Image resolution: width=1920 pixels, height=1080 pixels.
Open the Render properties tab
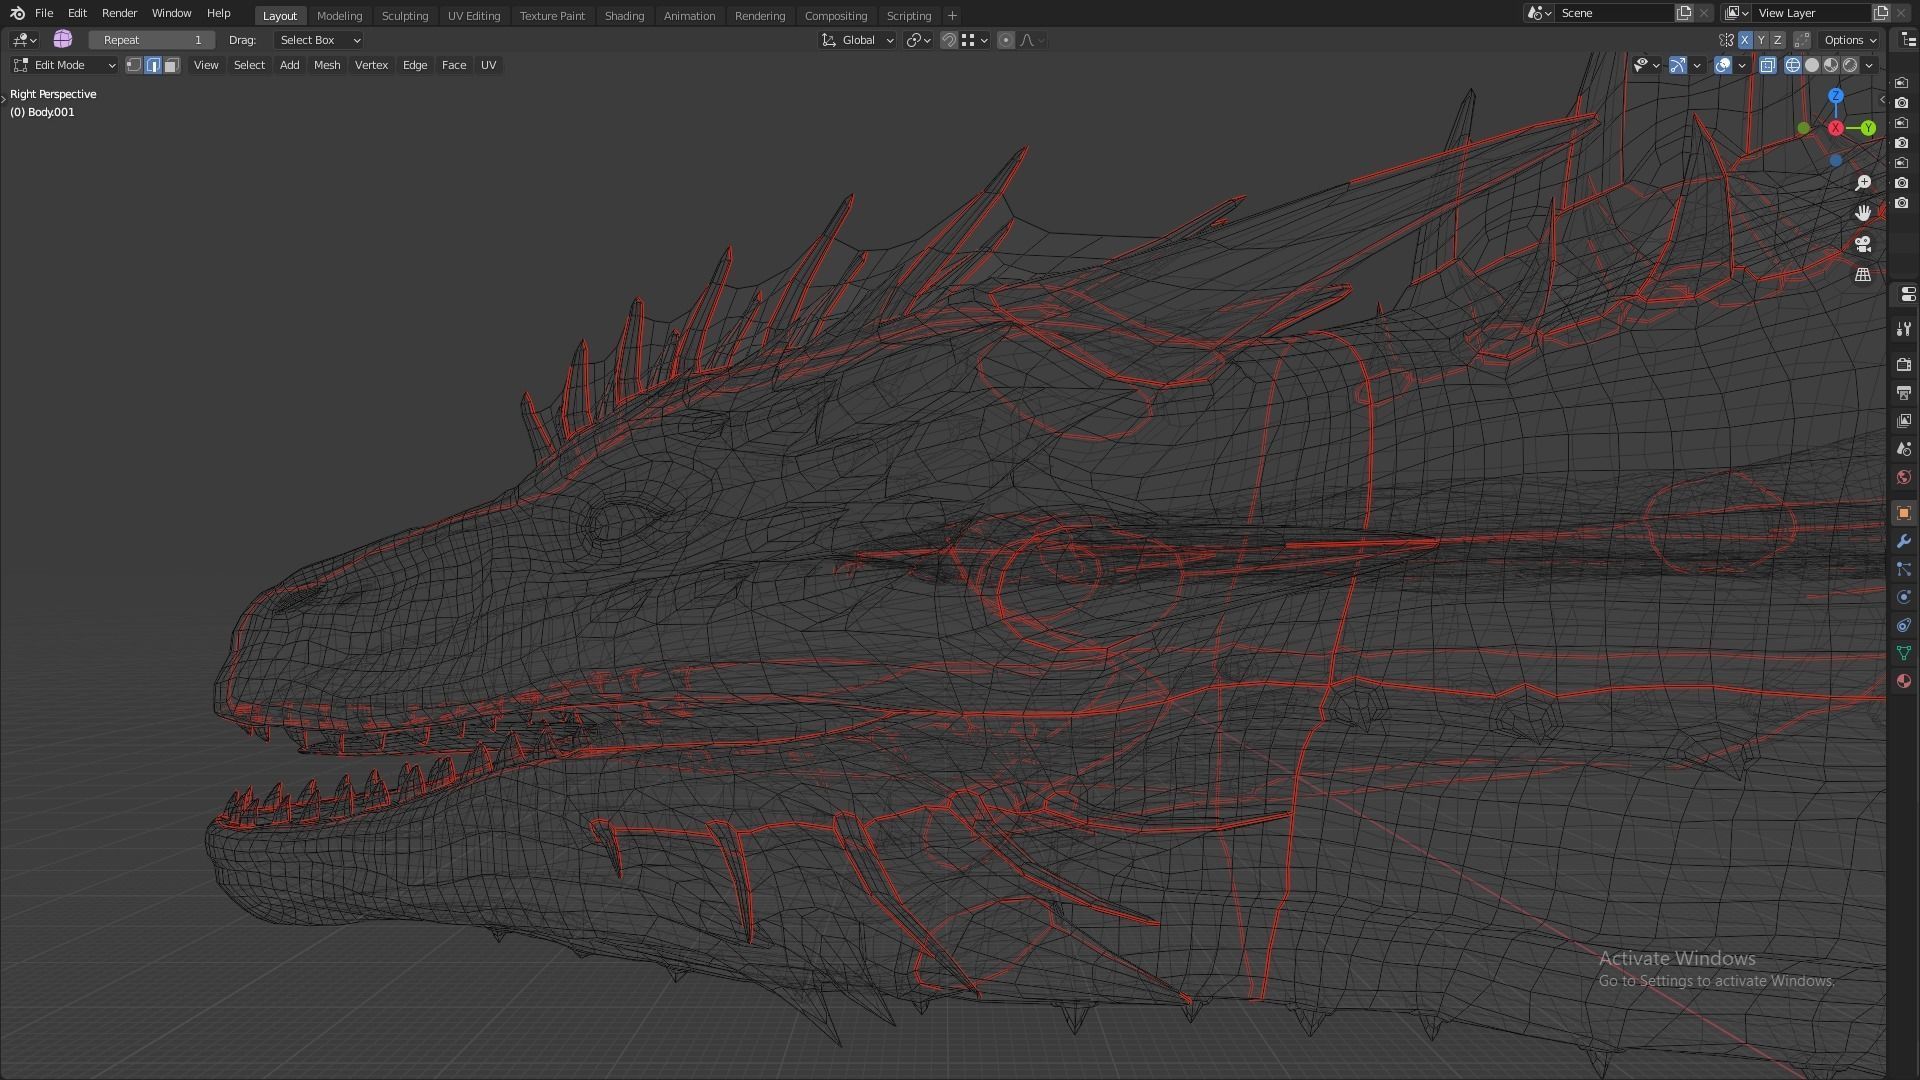[x=1904, y=365]
